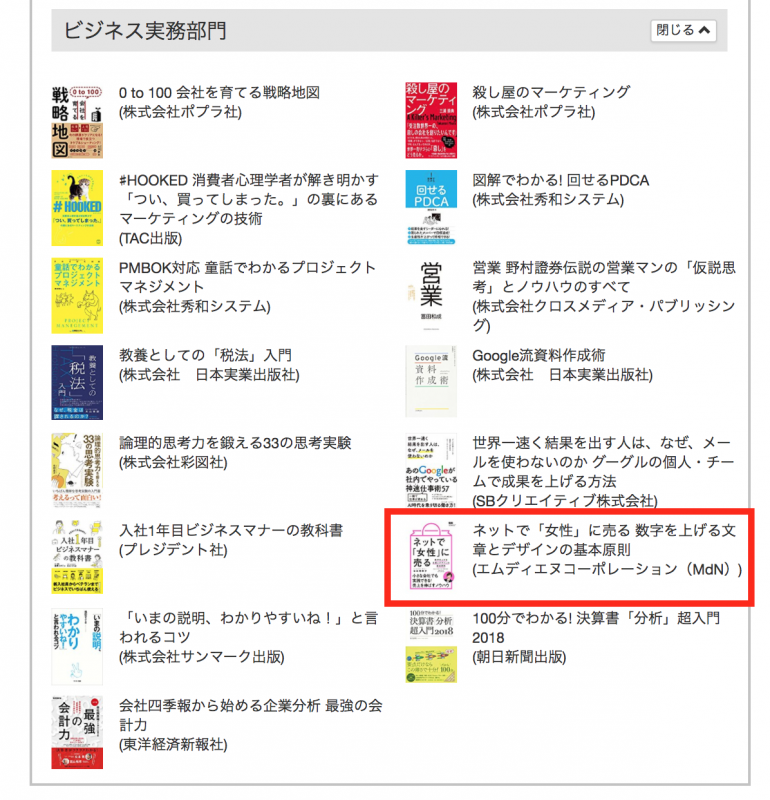
Task: Open 論理的思考力を鍛える33の思考実験 link
Action: [235, 443]
